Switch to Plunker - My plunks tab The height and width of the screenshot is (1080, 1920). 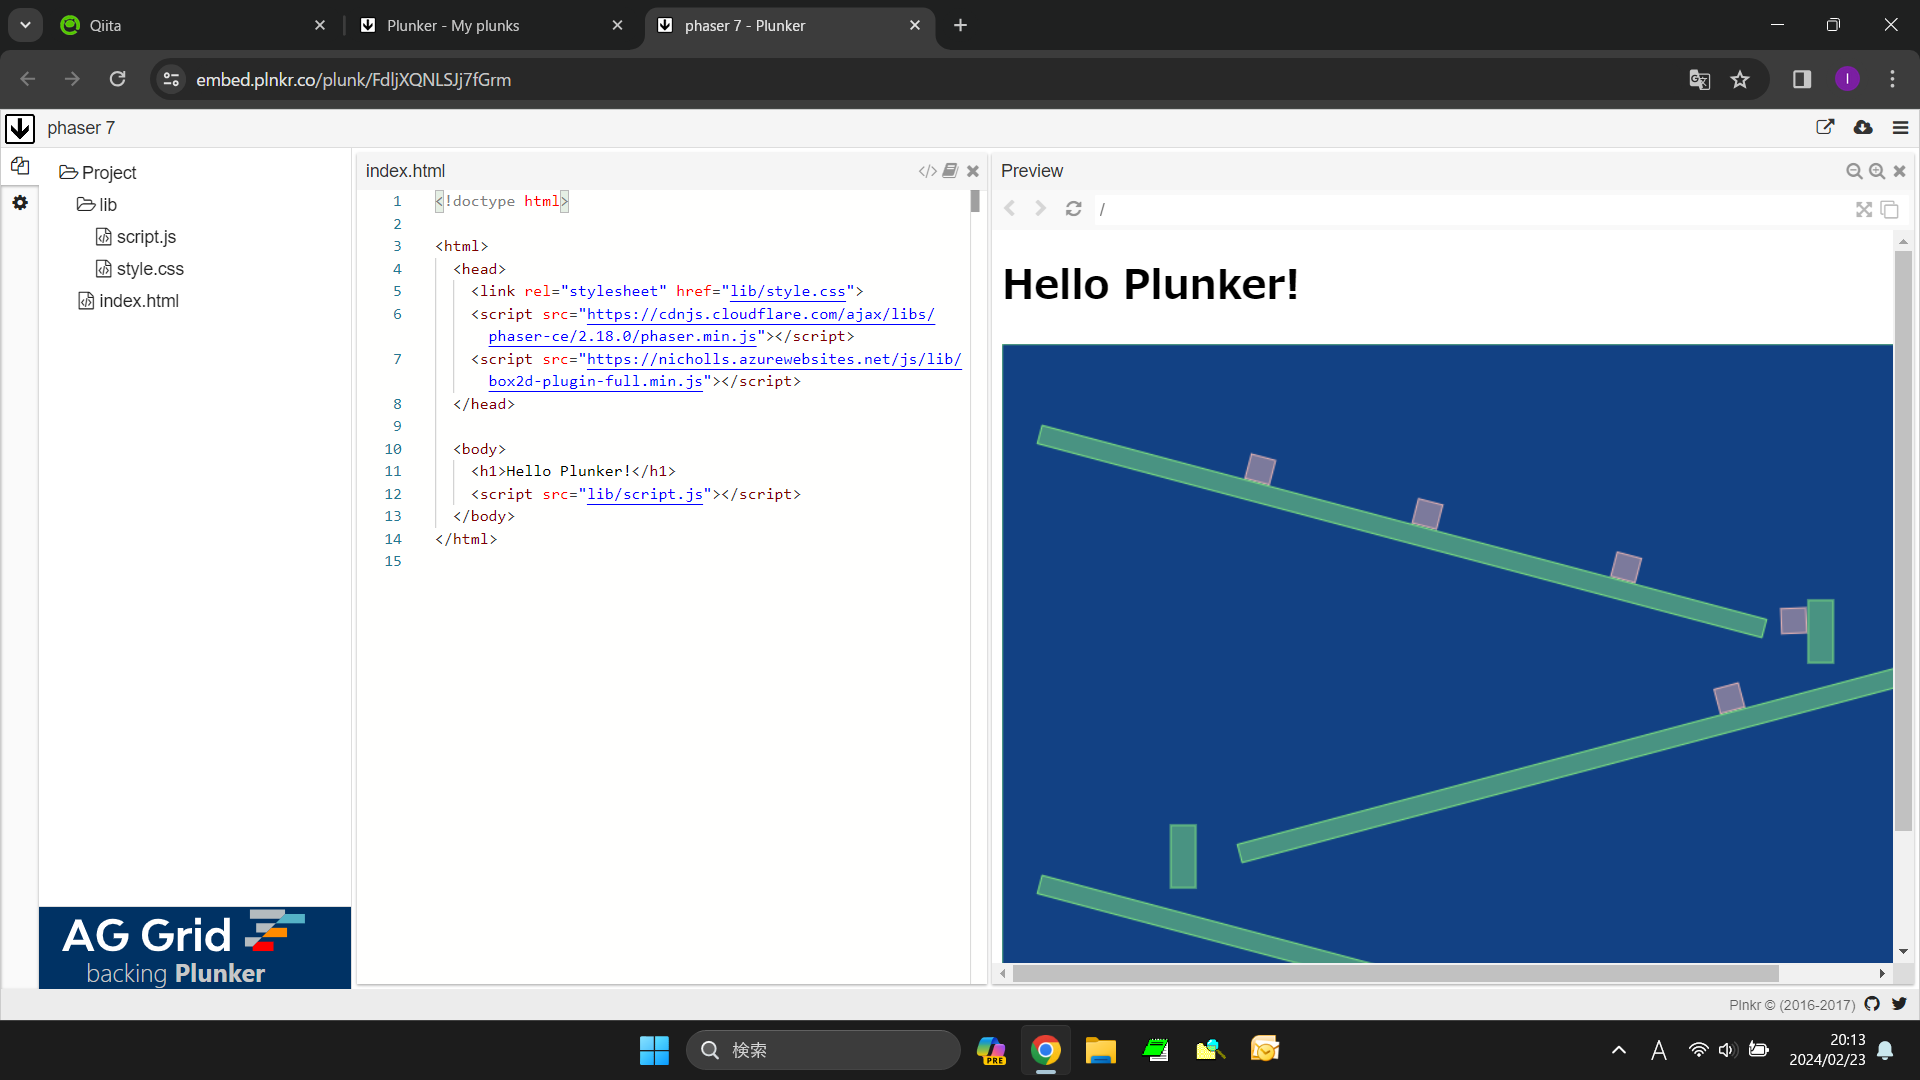pos(453,26)
